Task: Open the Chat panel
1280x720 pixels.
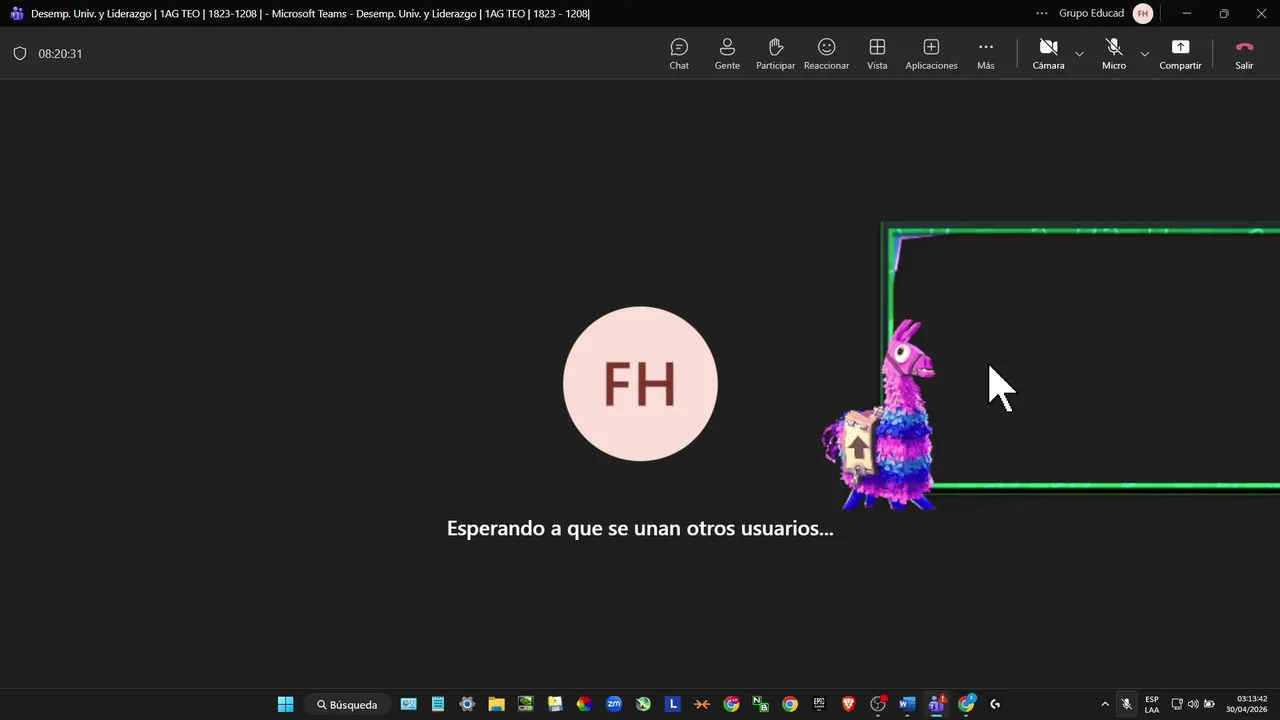Action: [x=679, y=54]
